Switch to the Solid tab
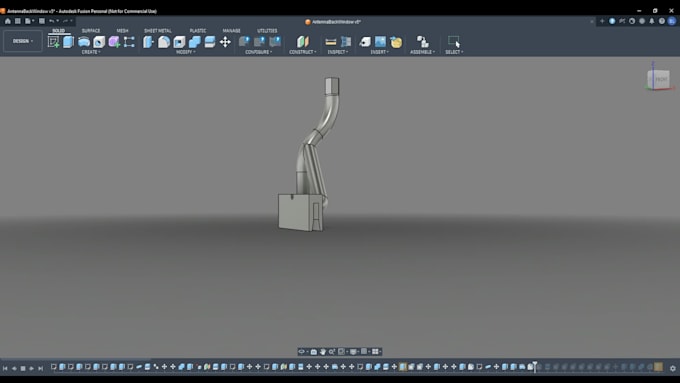 (59, 30)
